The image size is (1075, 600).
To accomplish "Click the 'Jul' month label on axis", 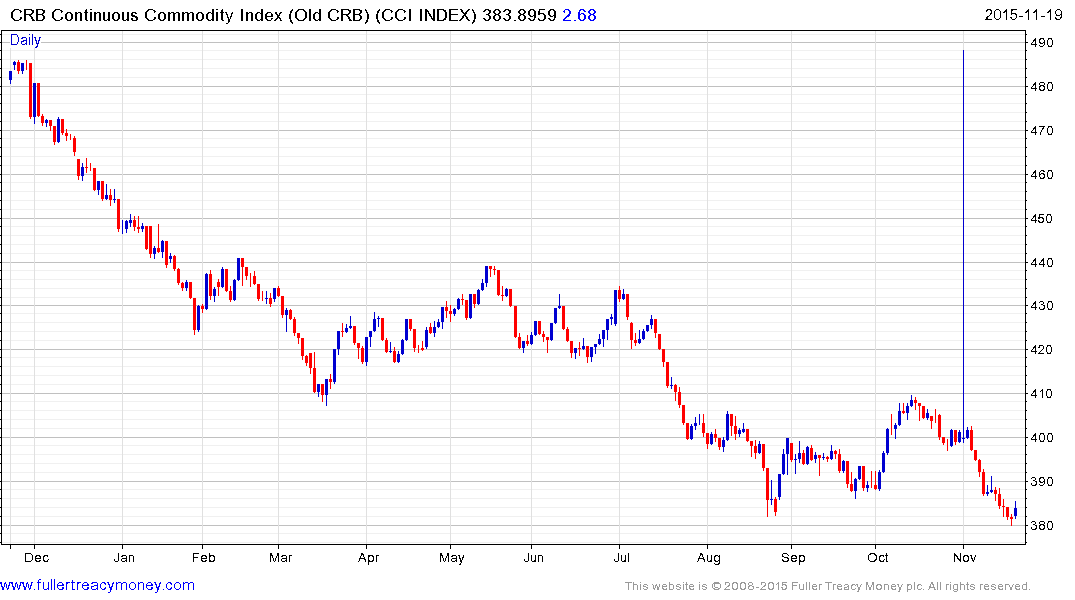I will point(621,557).
